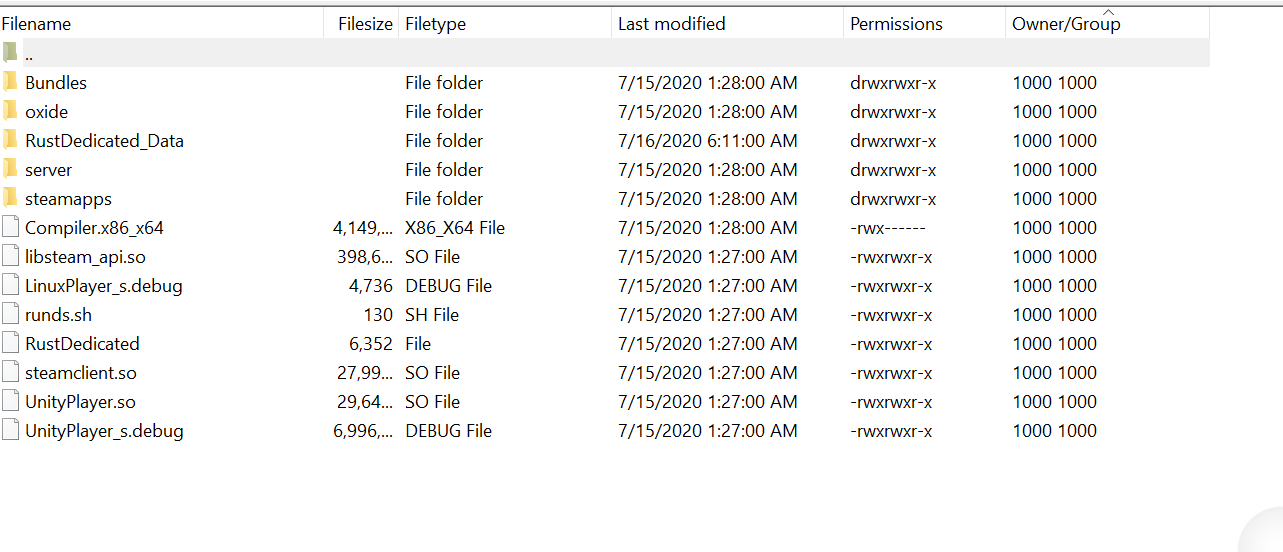Toggle sort arrow on Owner/Group column
This screenshot has height=552, width=1283.
point(1107,11)
